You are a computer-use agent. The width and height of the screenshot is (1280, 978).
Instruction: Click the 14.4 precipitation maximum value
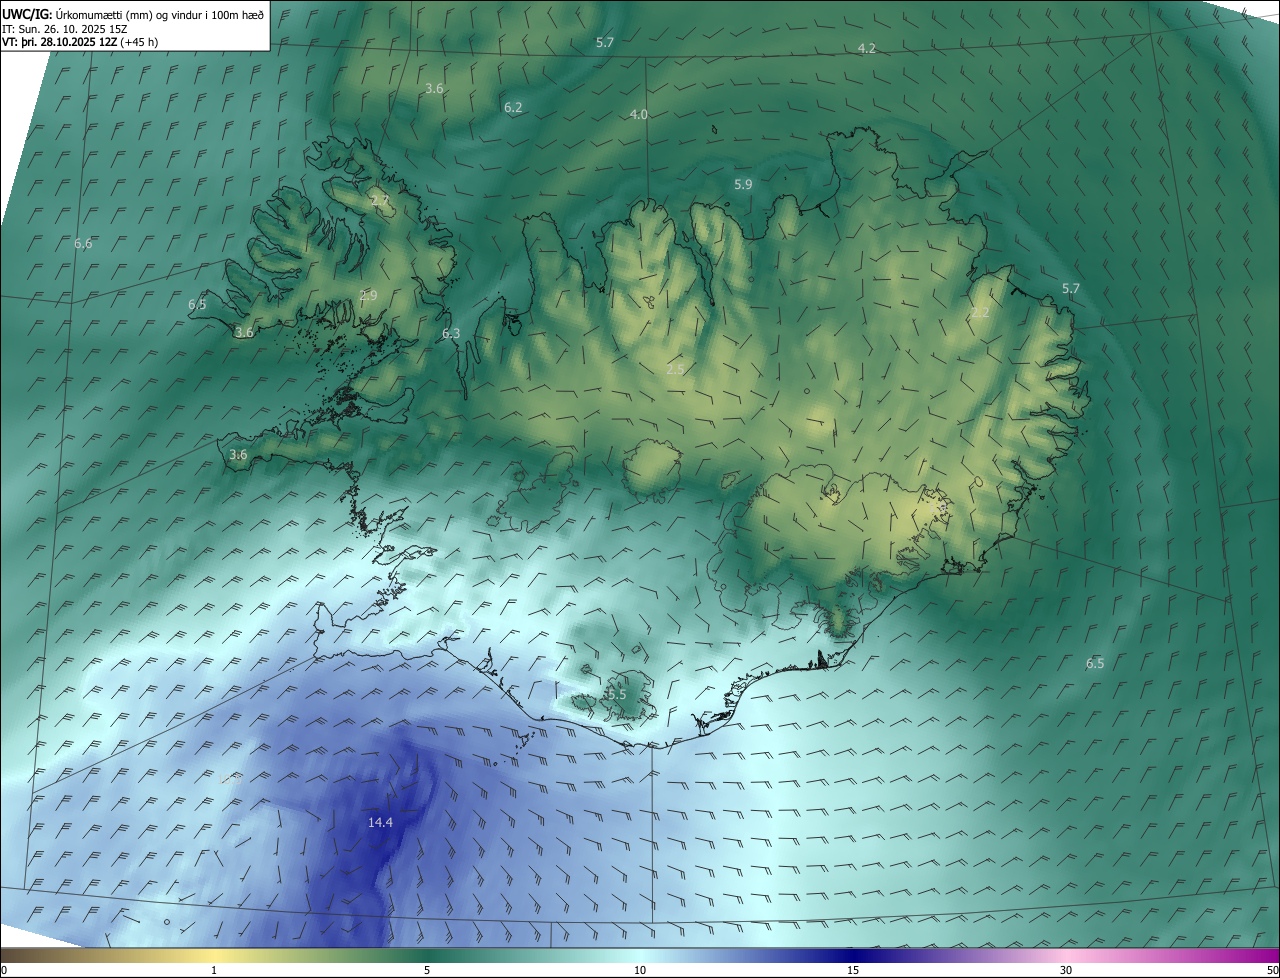[380, 822]
